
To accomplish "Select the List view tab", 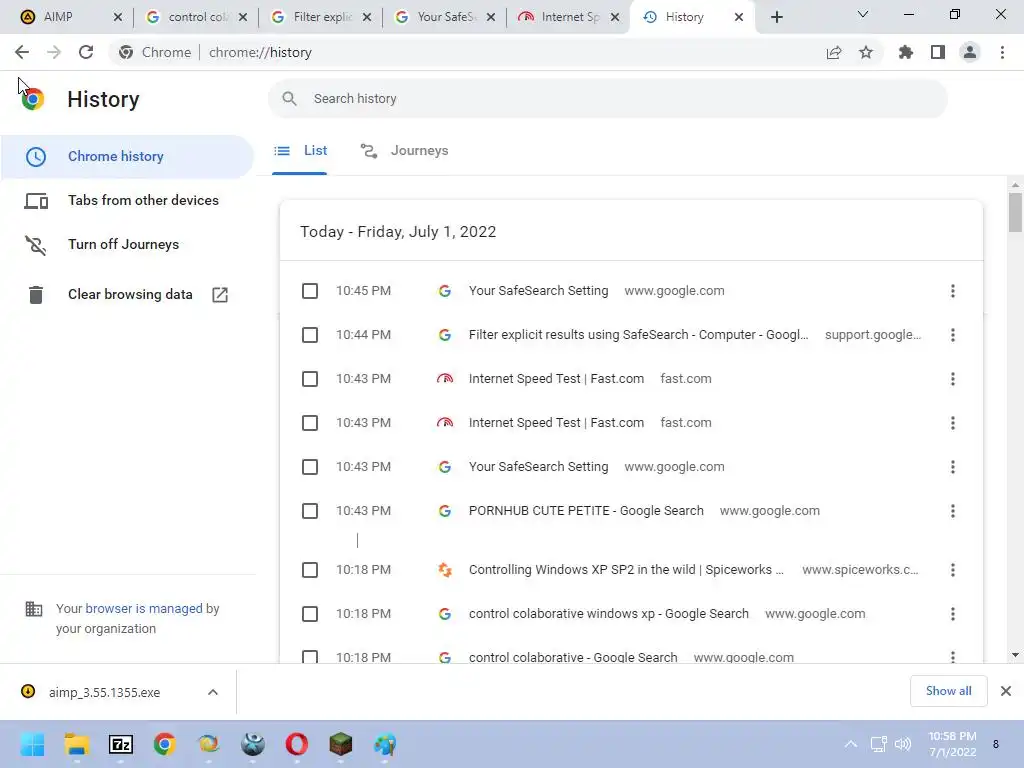I will (300, 151).
